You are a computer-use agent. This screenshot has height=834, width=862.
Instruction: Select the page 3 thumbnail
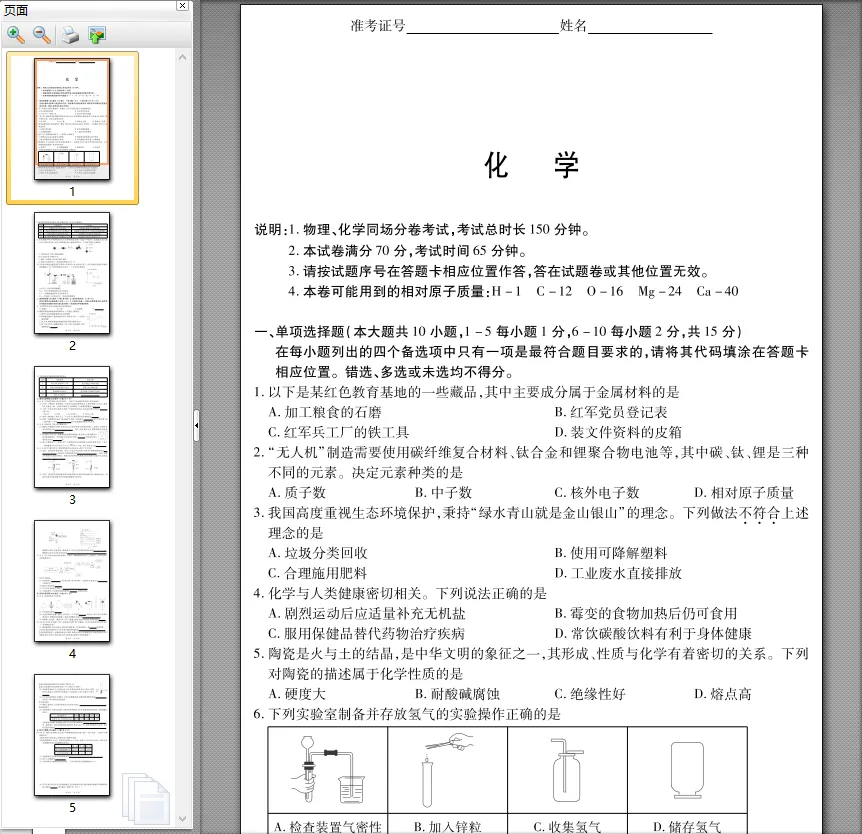(71, 427)
